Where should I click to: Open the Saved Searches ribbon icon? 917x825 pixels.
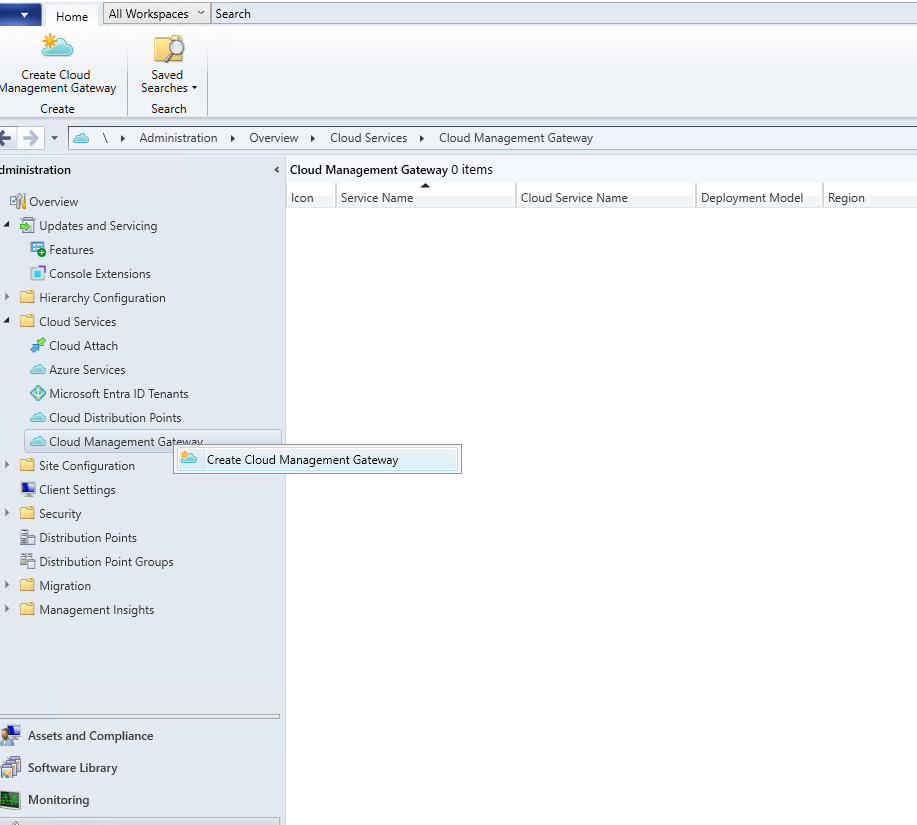tap(168, 48)
